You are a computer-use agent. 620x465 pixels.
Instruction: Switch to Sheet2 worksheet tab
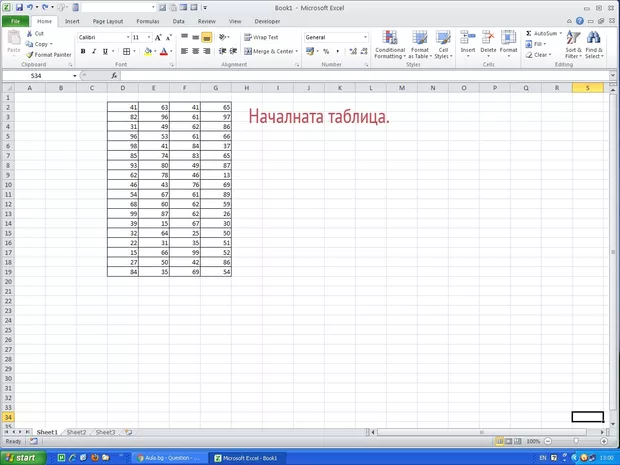point(76,432)
